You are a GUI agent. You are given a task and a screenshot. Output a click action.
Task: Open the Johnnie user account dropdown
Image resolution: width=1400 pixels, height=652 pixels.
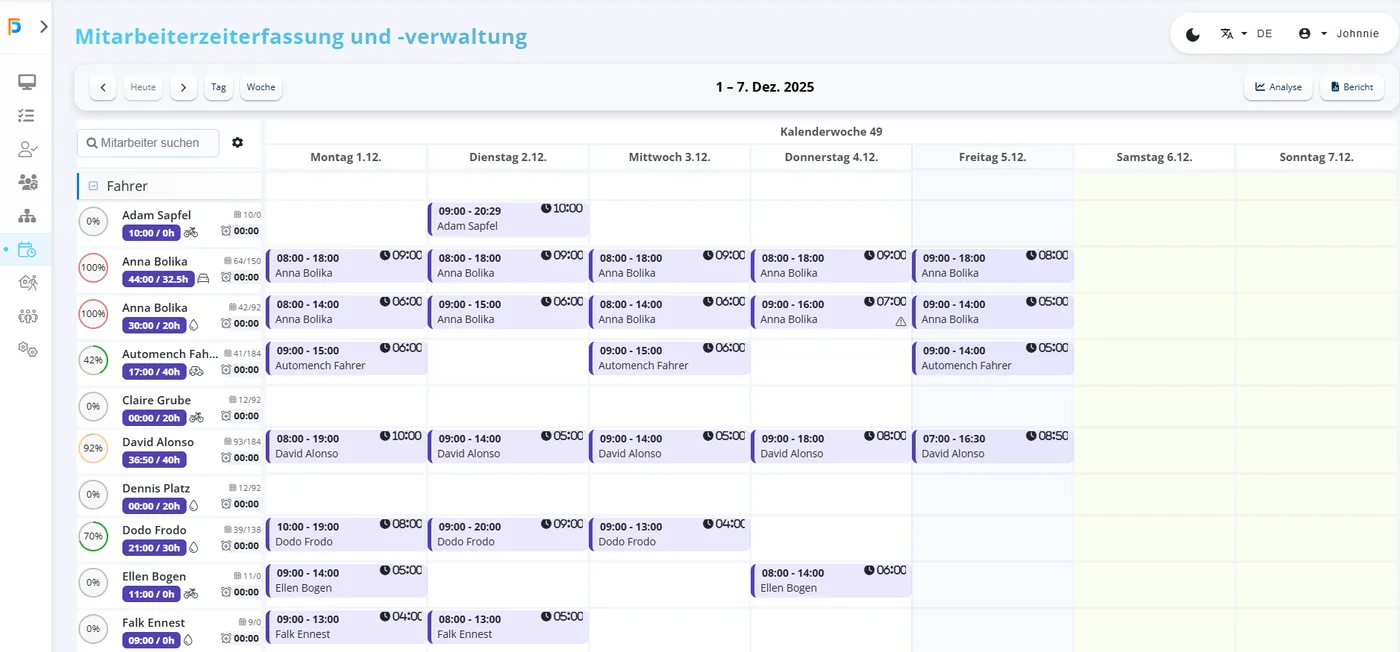[1337, 34]
